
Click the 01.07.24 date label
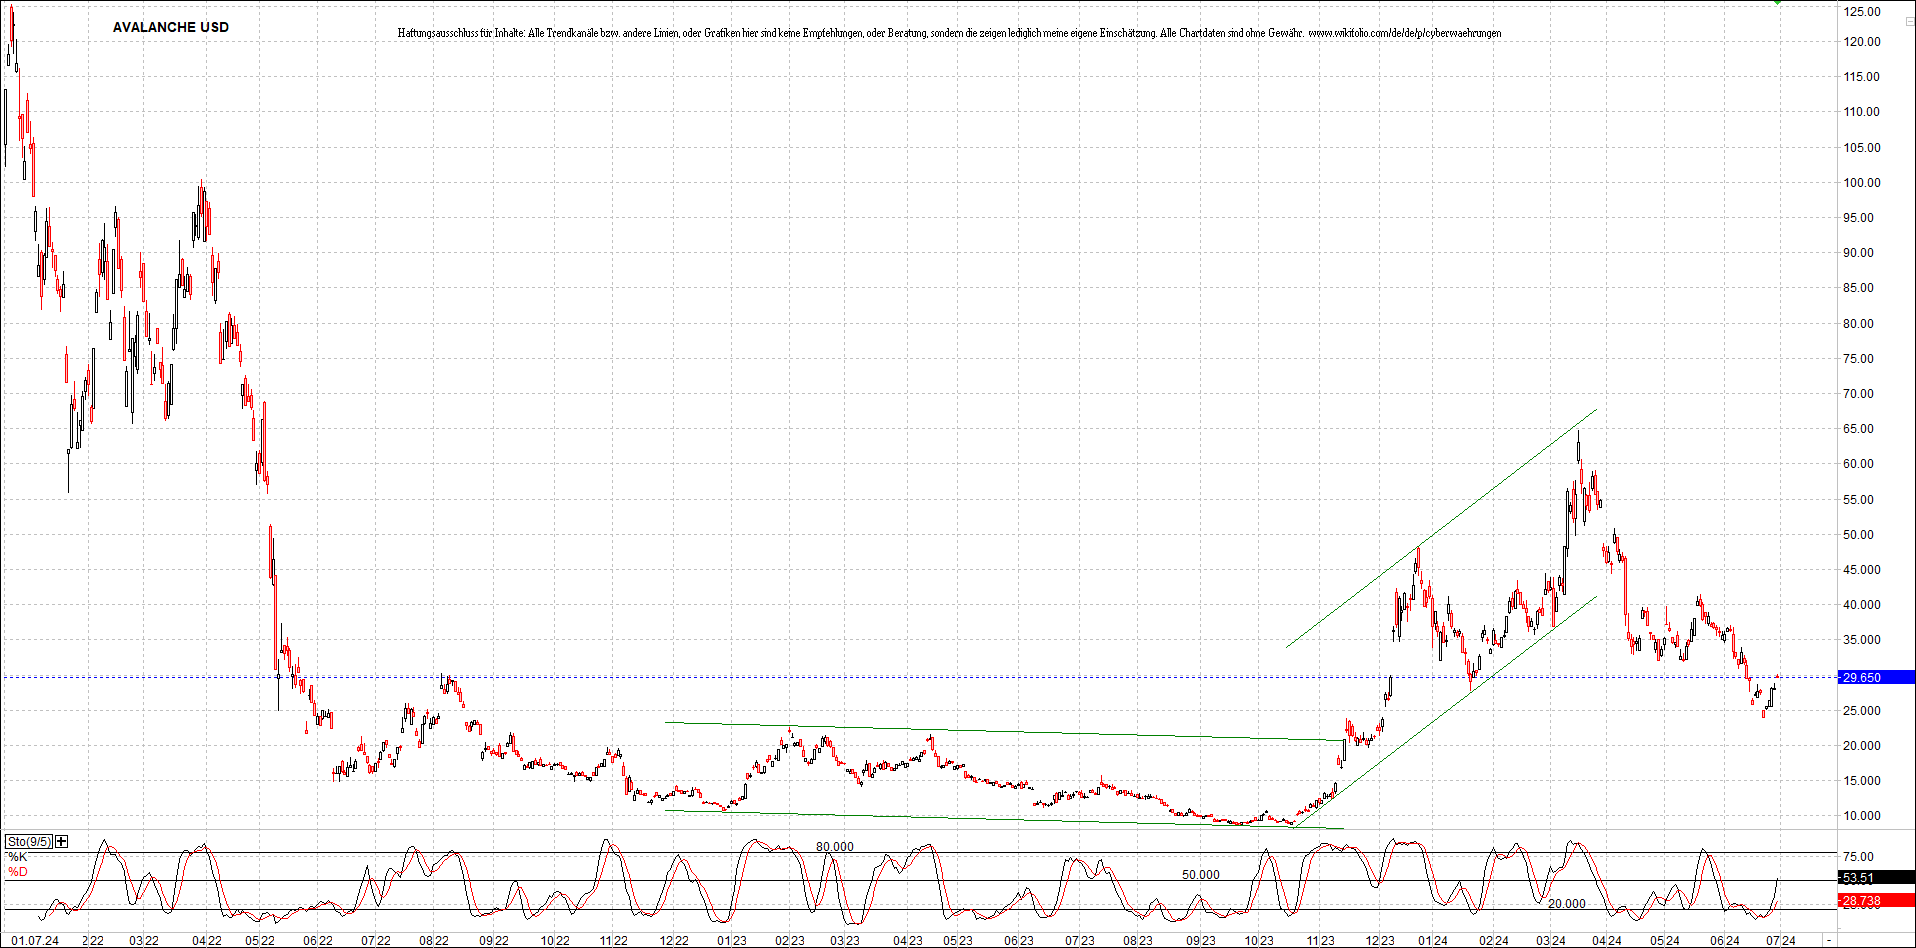35,941
